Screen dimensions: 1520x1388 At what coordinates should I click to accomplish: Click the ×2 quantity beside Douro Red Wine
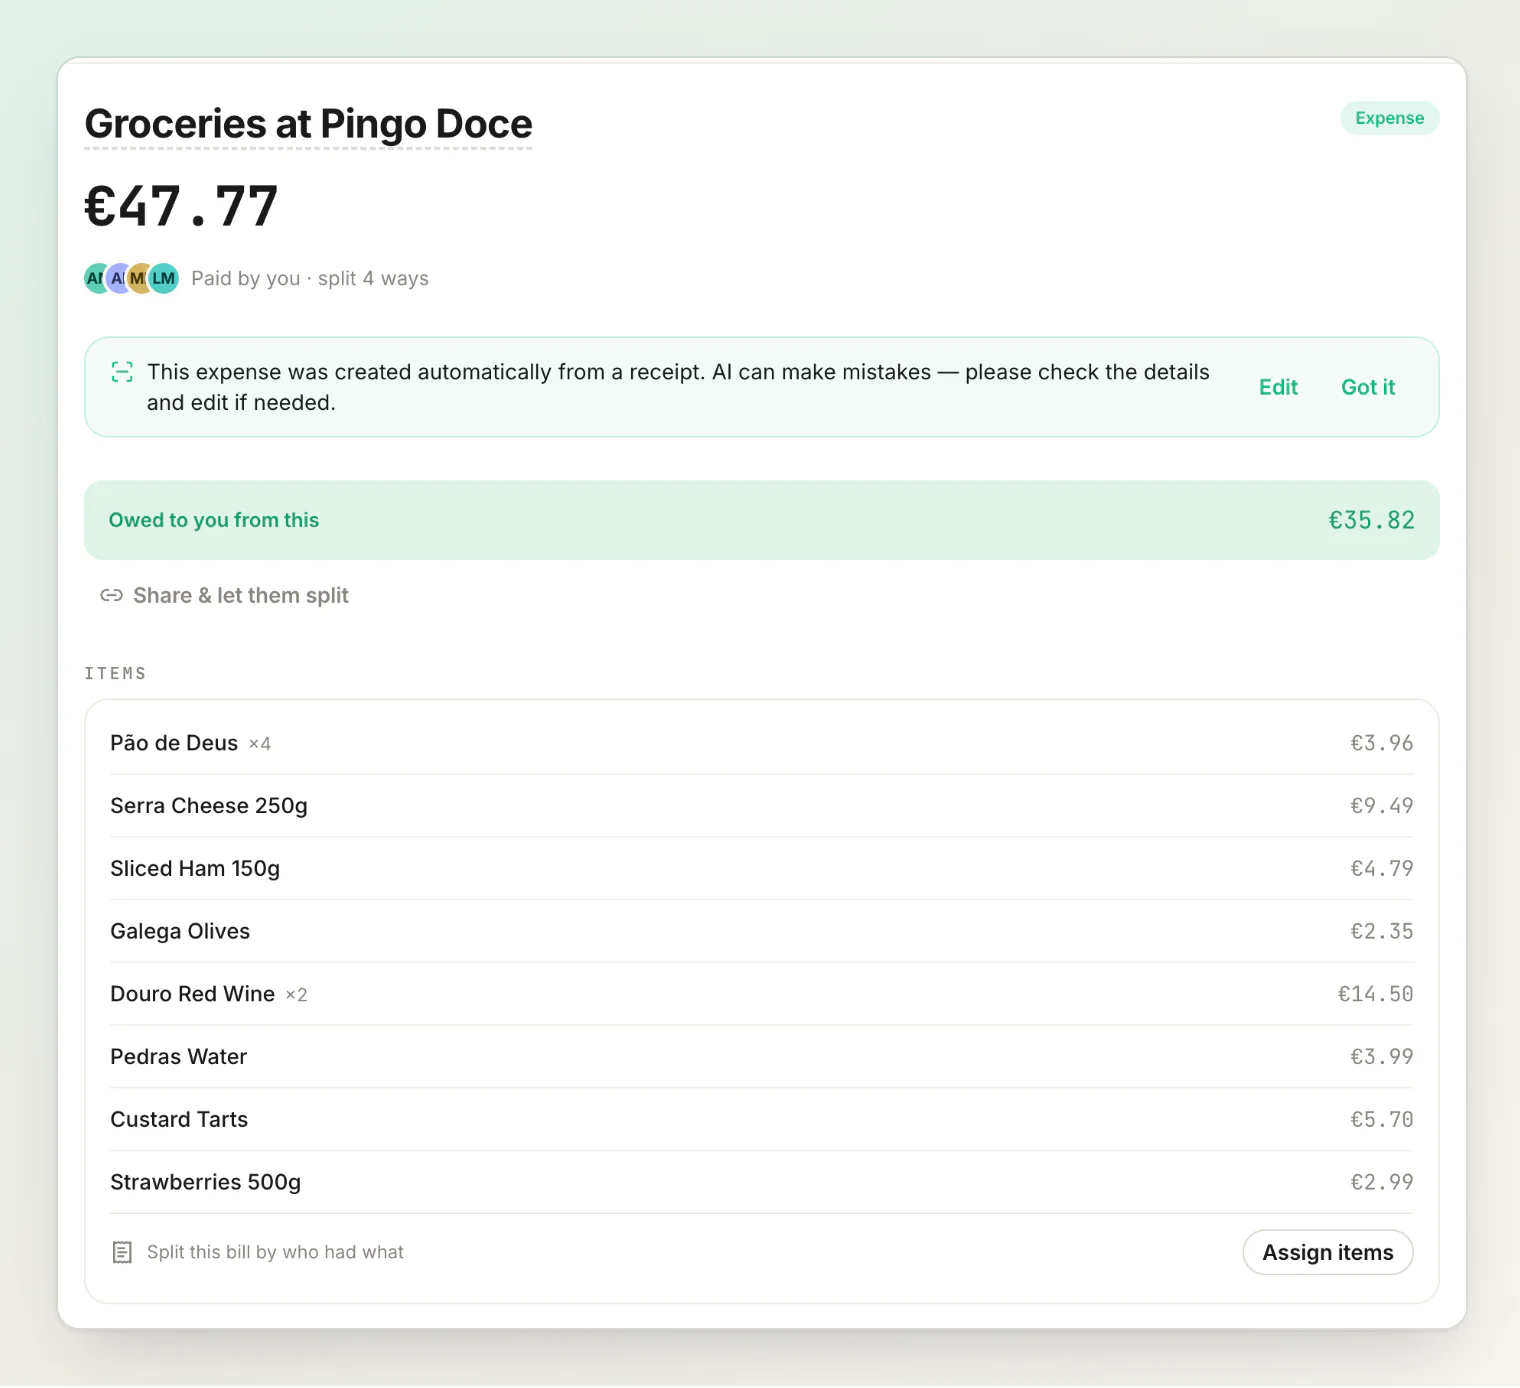296,995
